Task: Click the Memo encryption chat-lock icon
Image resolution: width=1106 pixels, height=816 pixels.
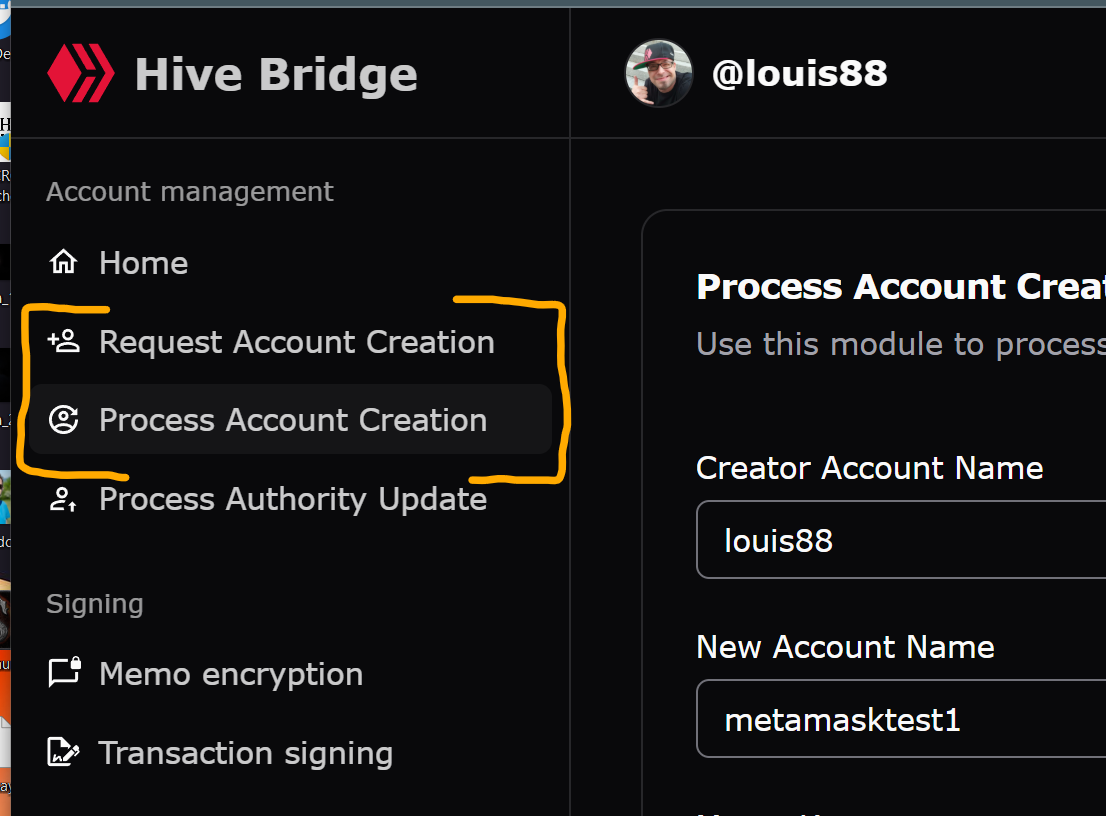Action: point(64,672)
